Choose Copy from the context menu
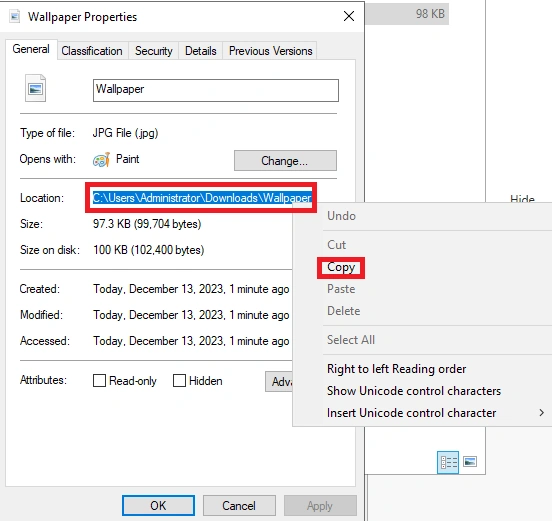Image resolution: width=552 pixels, height=521 pixels. tap(341, 268)
